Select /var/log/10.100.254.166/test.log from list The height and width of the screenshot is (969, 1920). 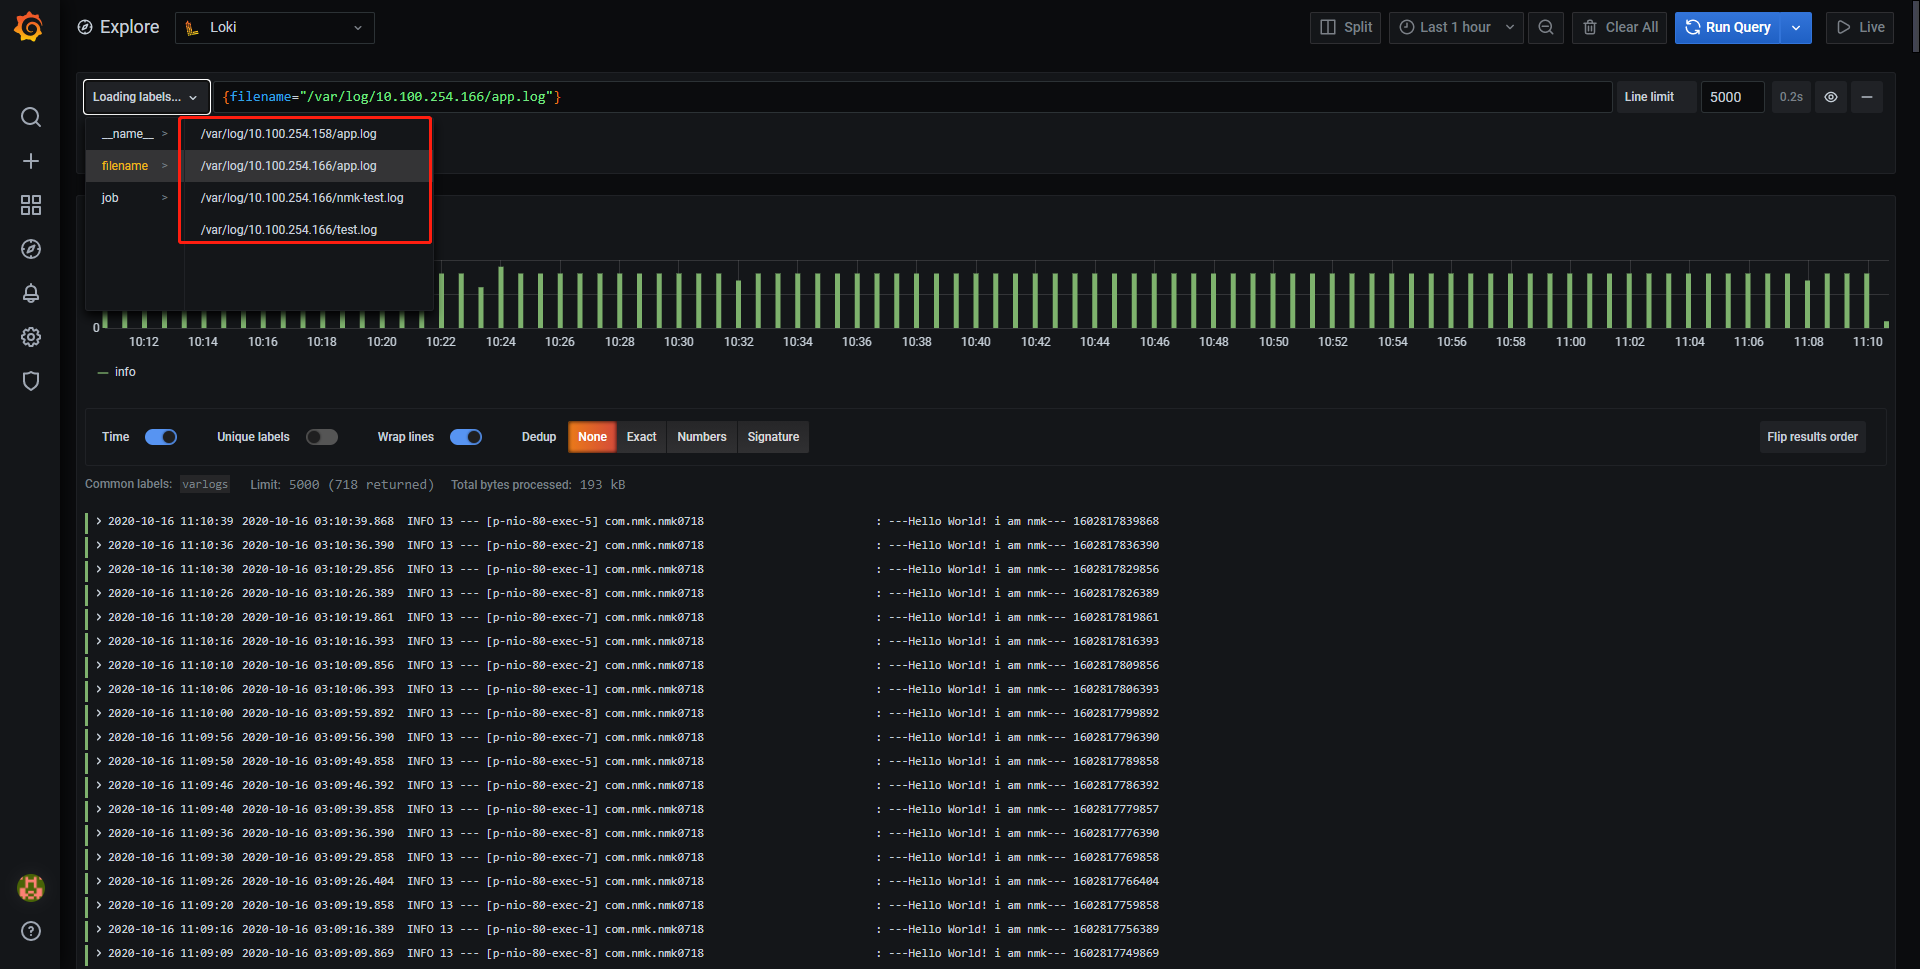(x=289, y=230)
